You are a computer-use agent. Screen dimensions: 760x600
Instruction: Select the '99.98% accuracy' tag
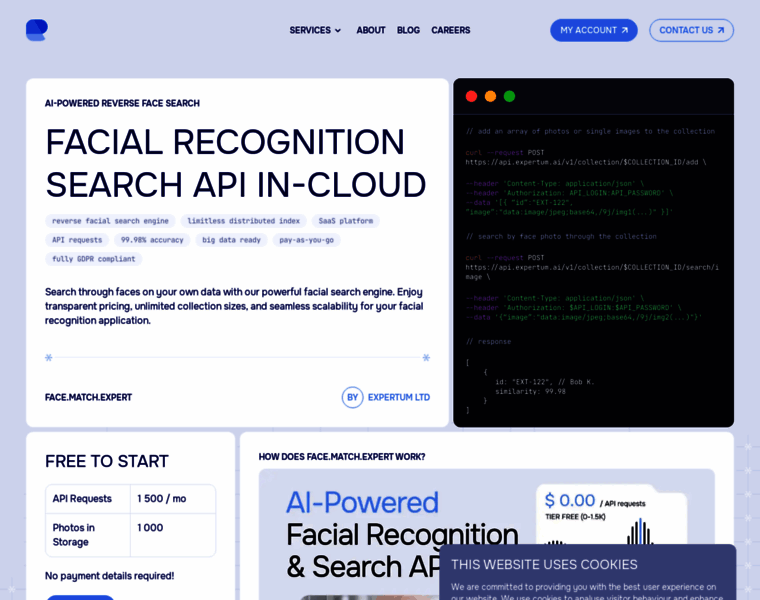click(x=152, y=240)
